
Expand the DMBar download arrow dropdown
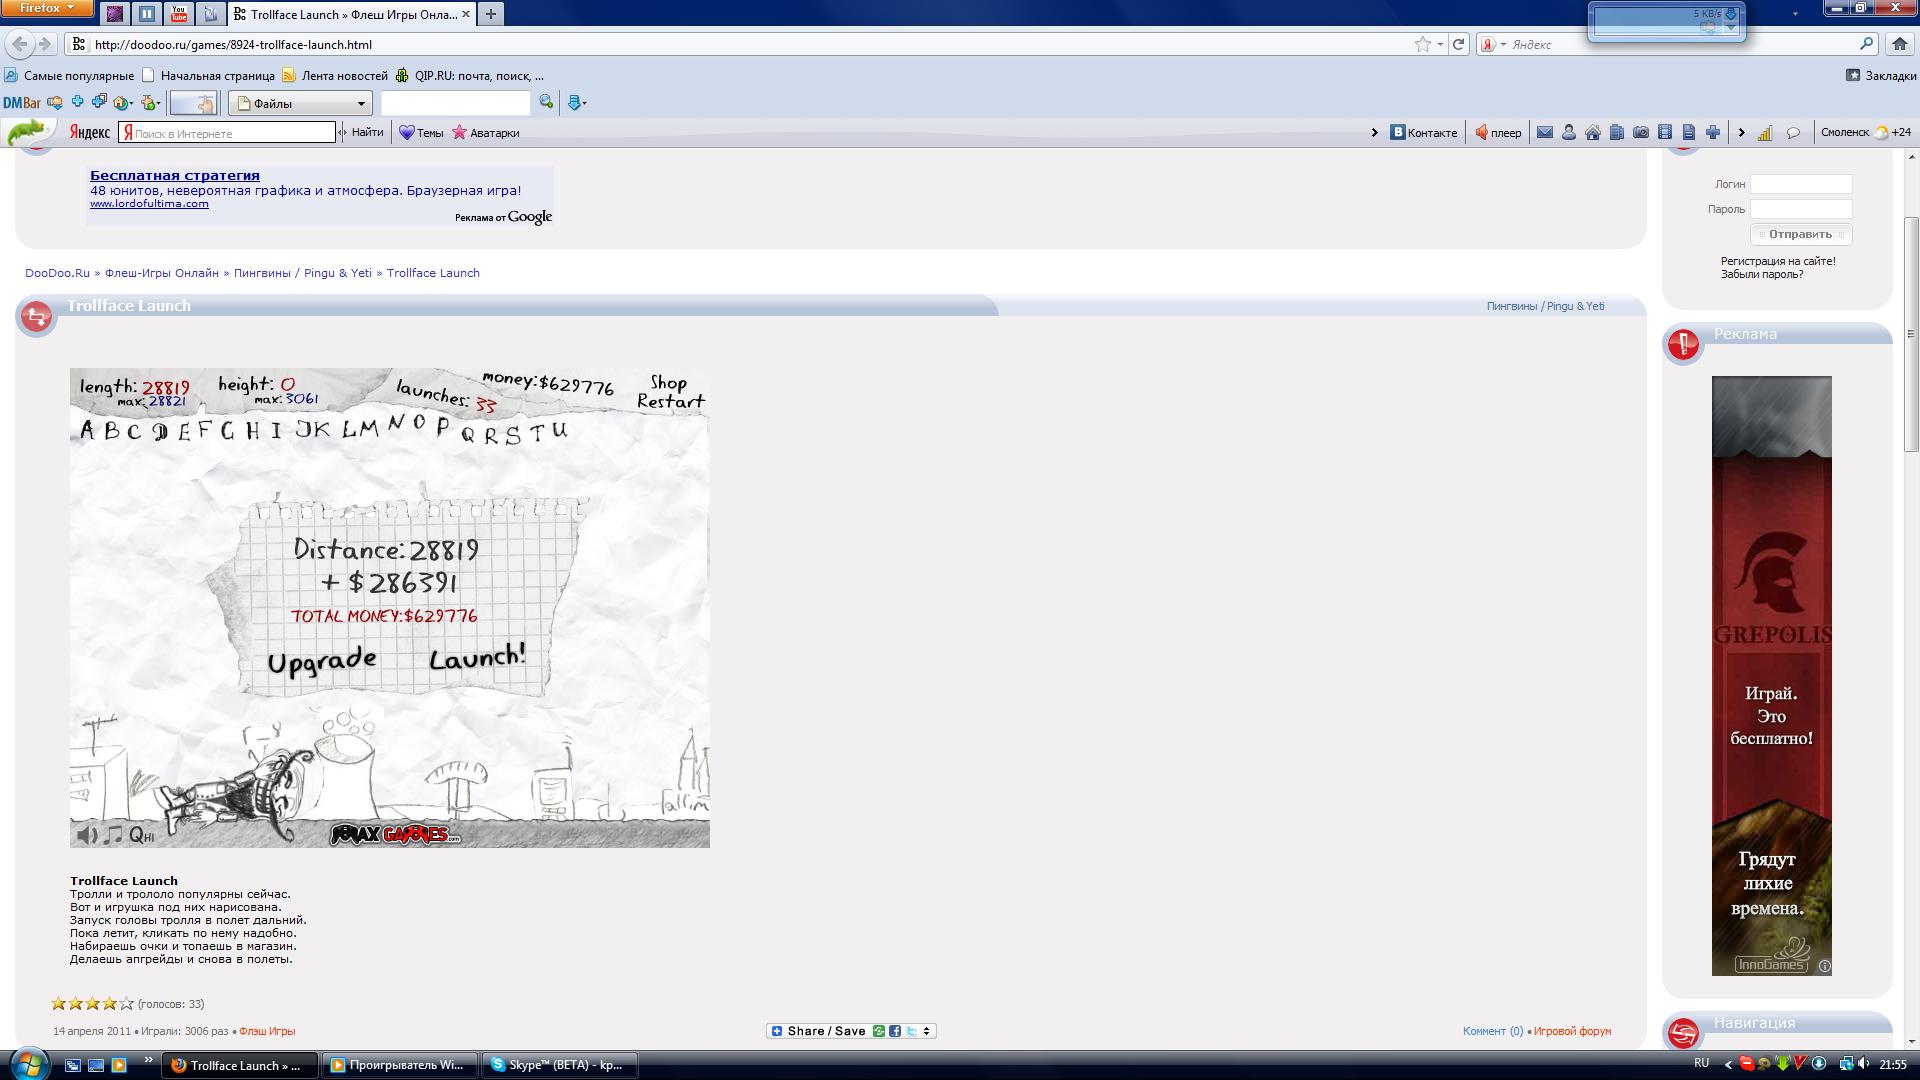click(x=576, y=102)
